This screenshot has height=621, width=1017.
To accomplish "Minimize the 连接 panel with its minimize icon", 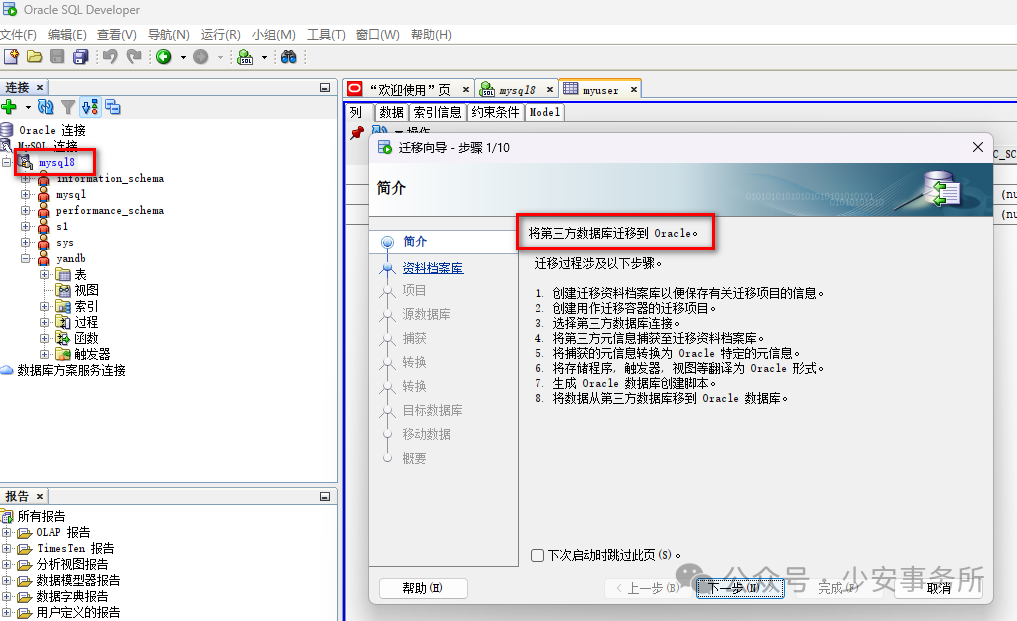I will 325,88.
